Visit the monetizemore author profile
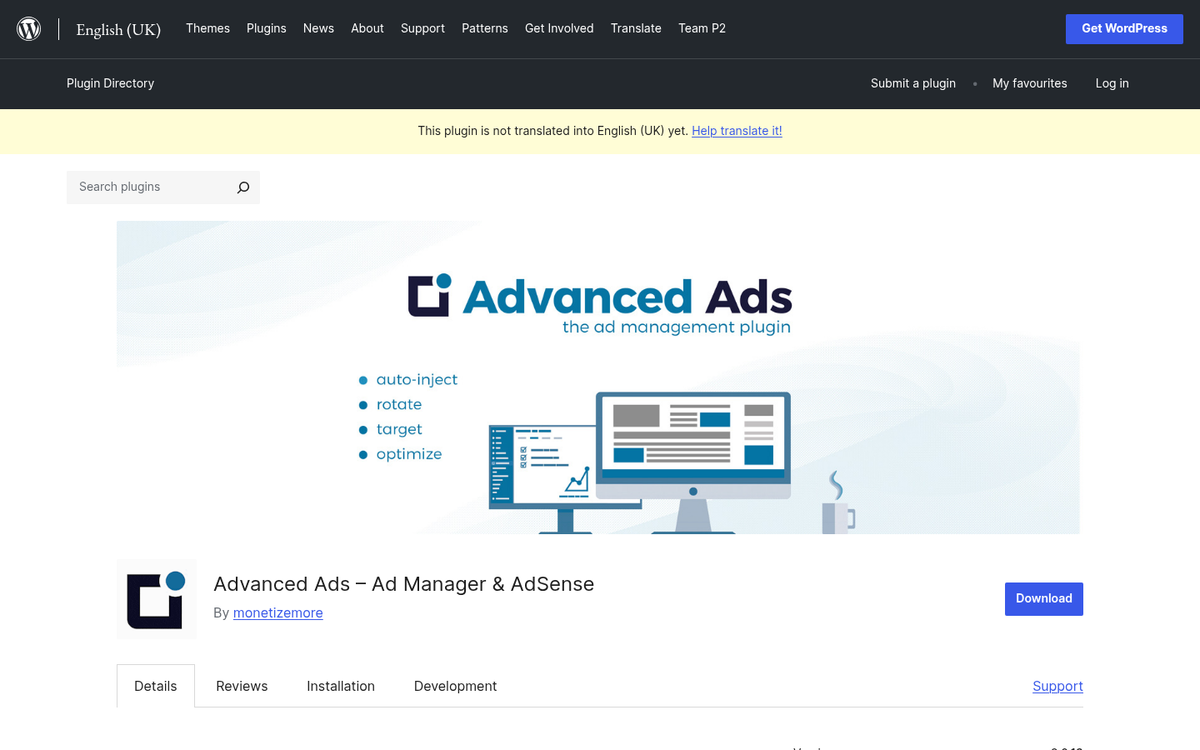 [x=278, y=612]
